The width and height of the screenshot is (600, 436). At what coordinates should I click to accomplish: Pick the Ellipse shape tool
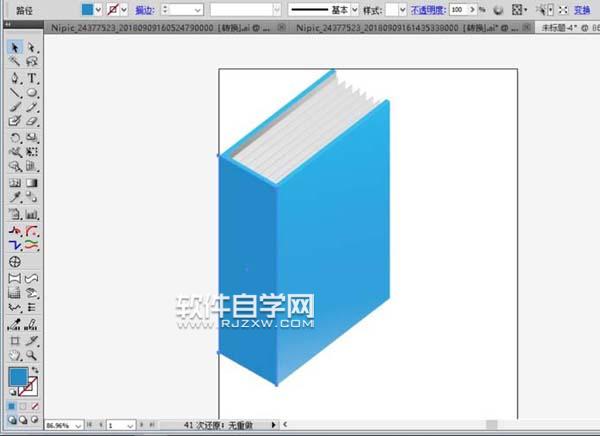pyautogui.click(x=31, y=93)
